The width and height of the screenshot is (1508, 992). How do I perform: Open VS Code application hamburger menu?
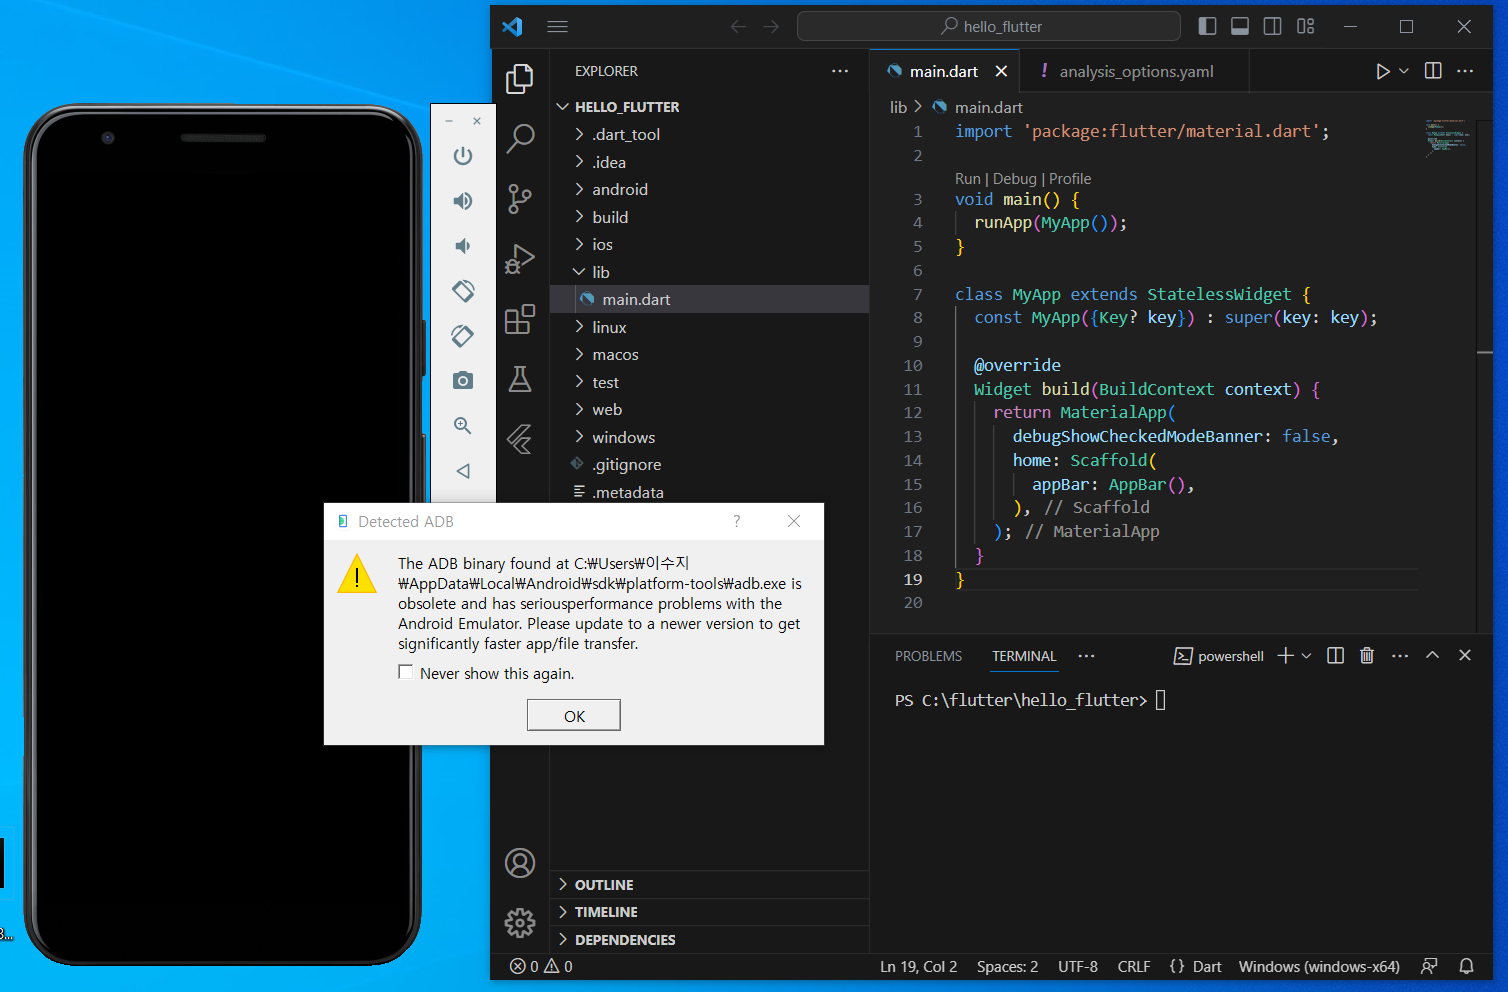coord(558,27)
